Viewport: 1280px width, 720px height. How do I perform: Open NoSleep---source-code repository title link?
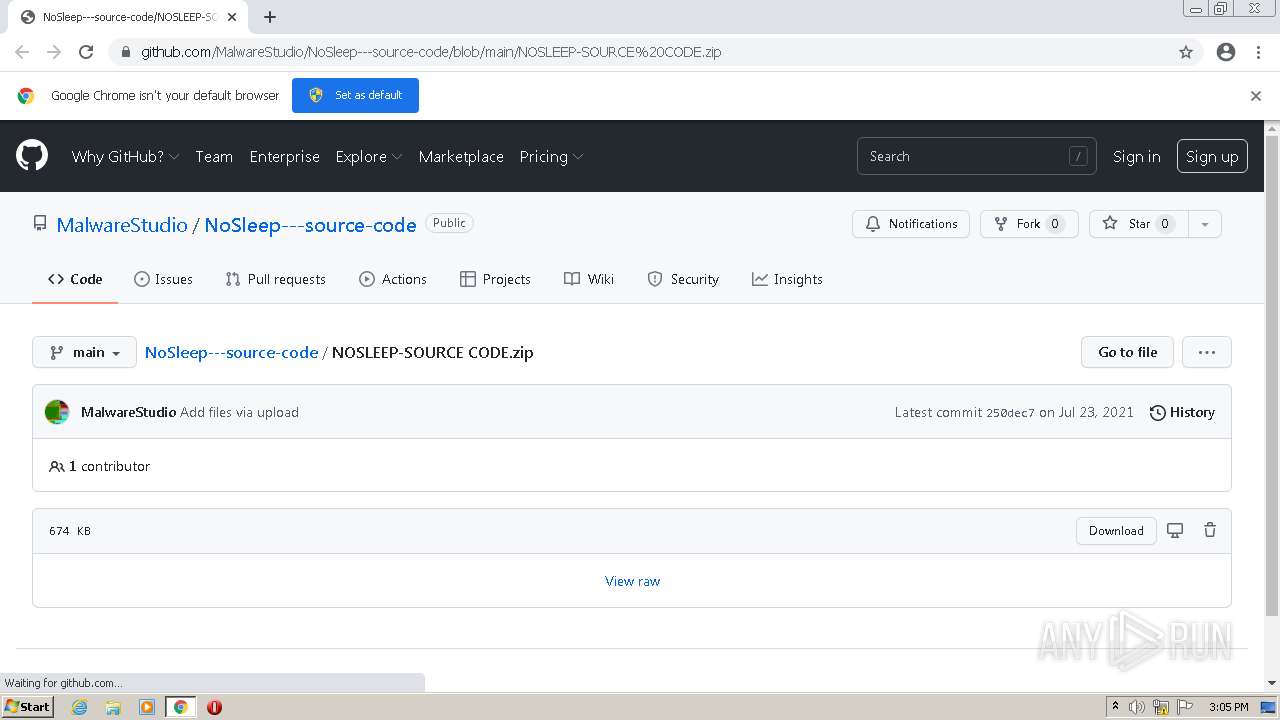pyautogui.click(x=310, y=225)
